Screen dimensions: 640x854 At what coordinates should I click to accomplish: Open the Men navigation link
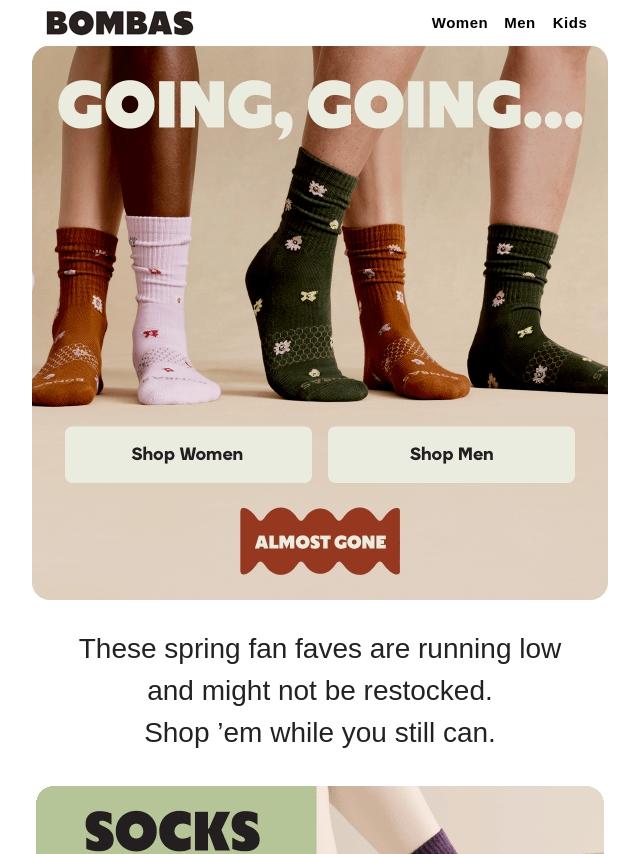click(x=520, y=23)
